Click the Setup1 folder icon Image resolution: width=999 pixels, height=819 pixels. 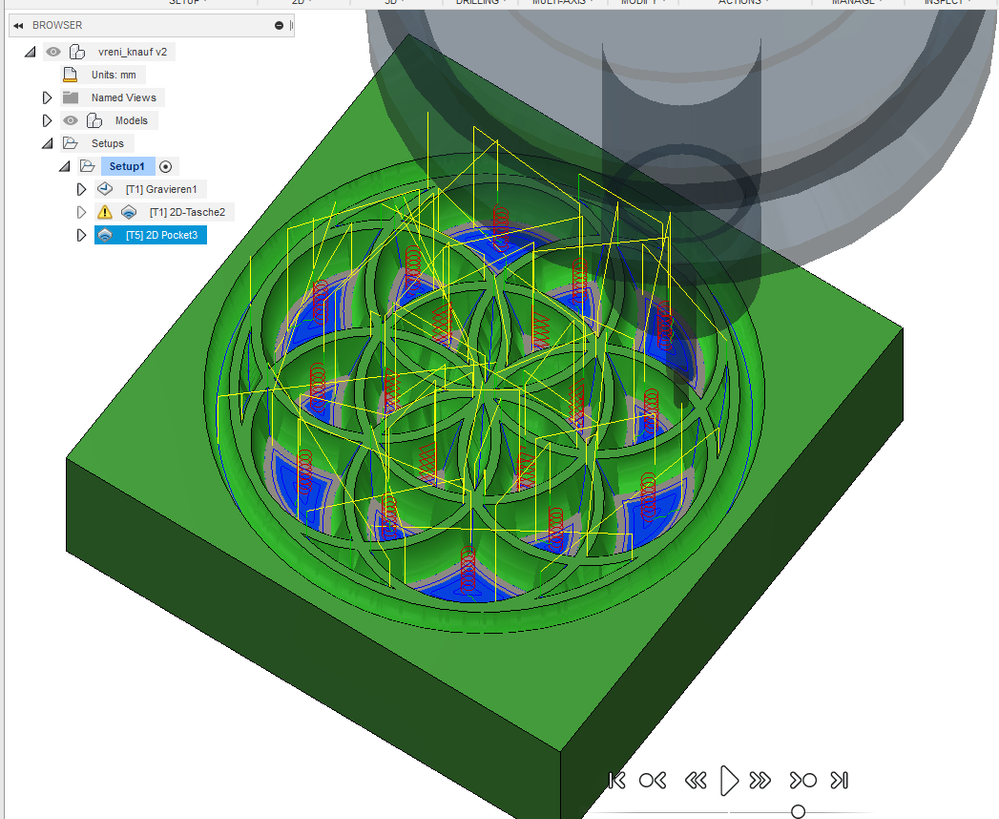click(x=87, y=166)
